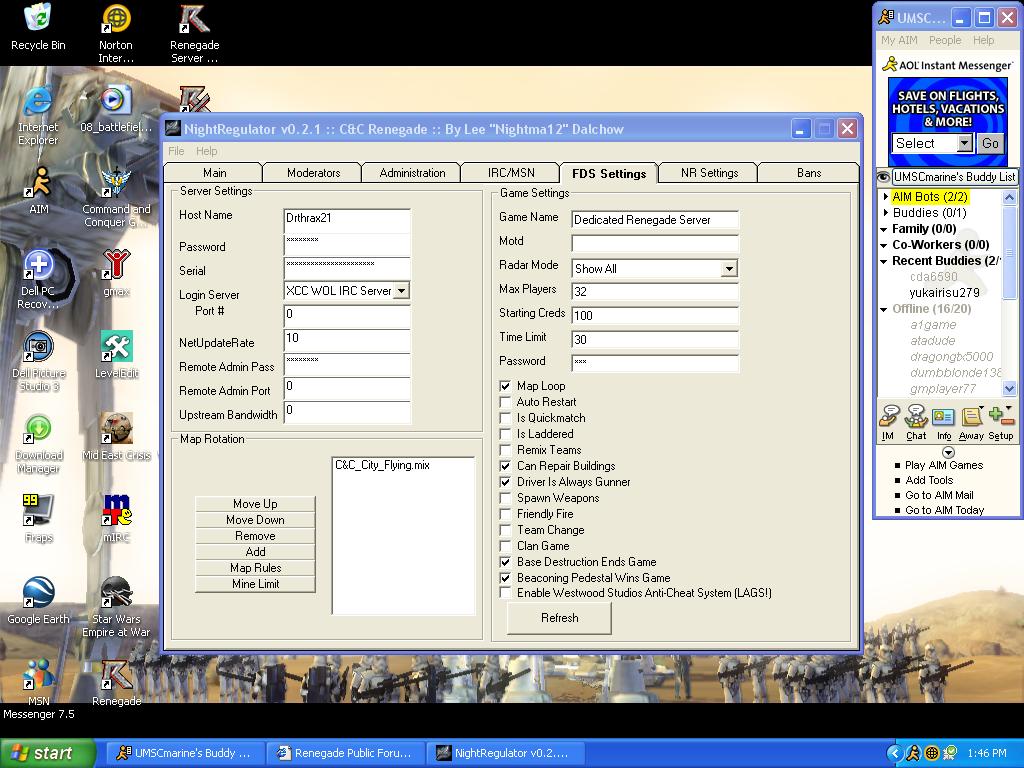Click the Game Name text field
Image resolution: width=1024 pixels, height=768 pixels.
655,220
